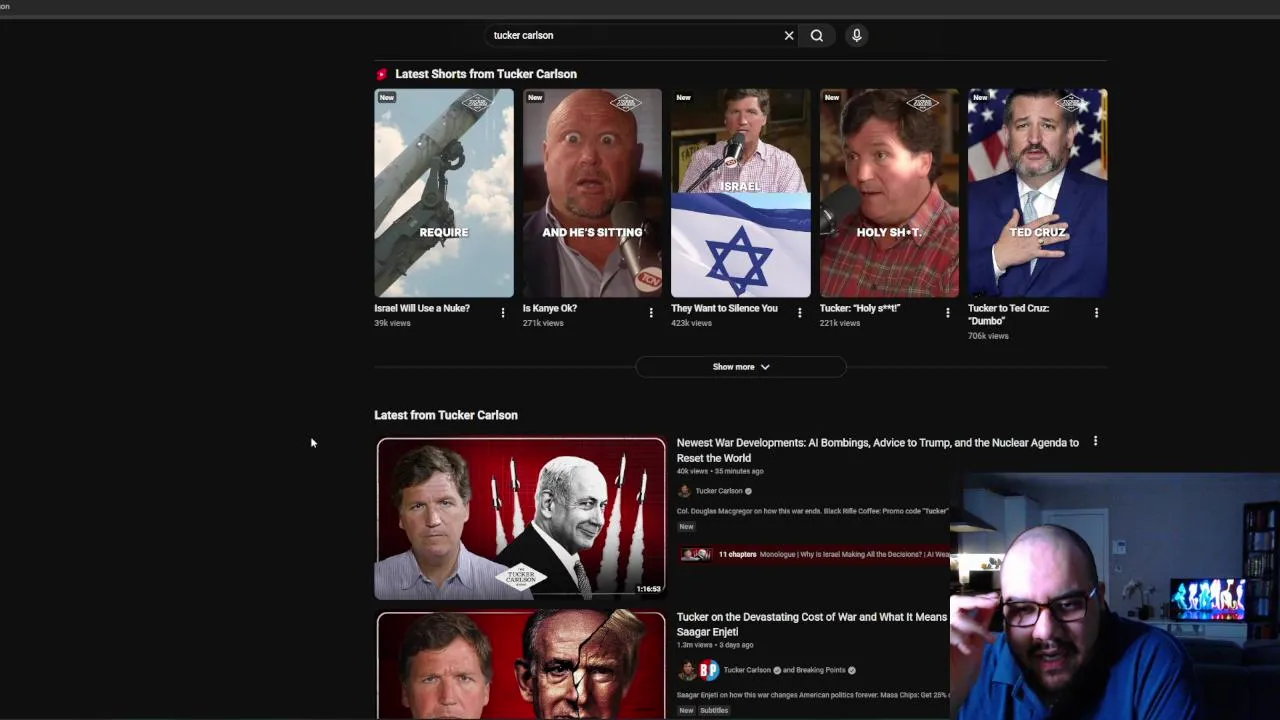1280x720 pixels.
Task: Click 'They Want to Silence You' title text
Action: [x=724, y=308]
